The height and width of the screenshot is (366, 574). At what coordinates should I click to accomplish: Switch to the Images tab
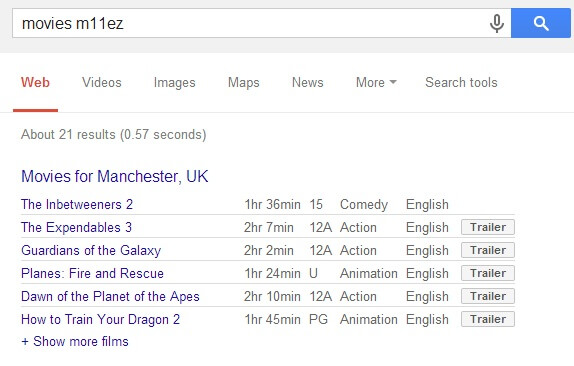coord(175,82)
